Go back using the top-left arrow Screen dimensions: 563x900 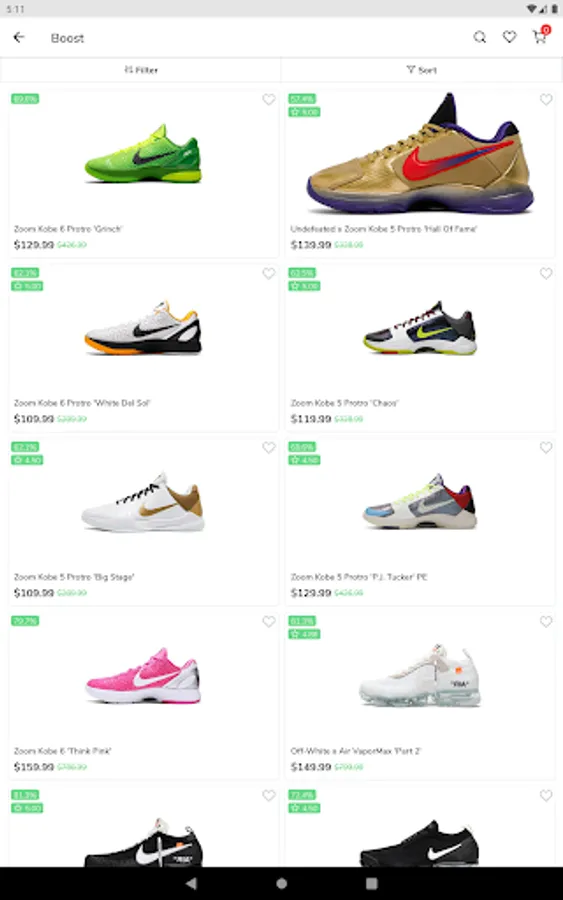click(19, 37)
